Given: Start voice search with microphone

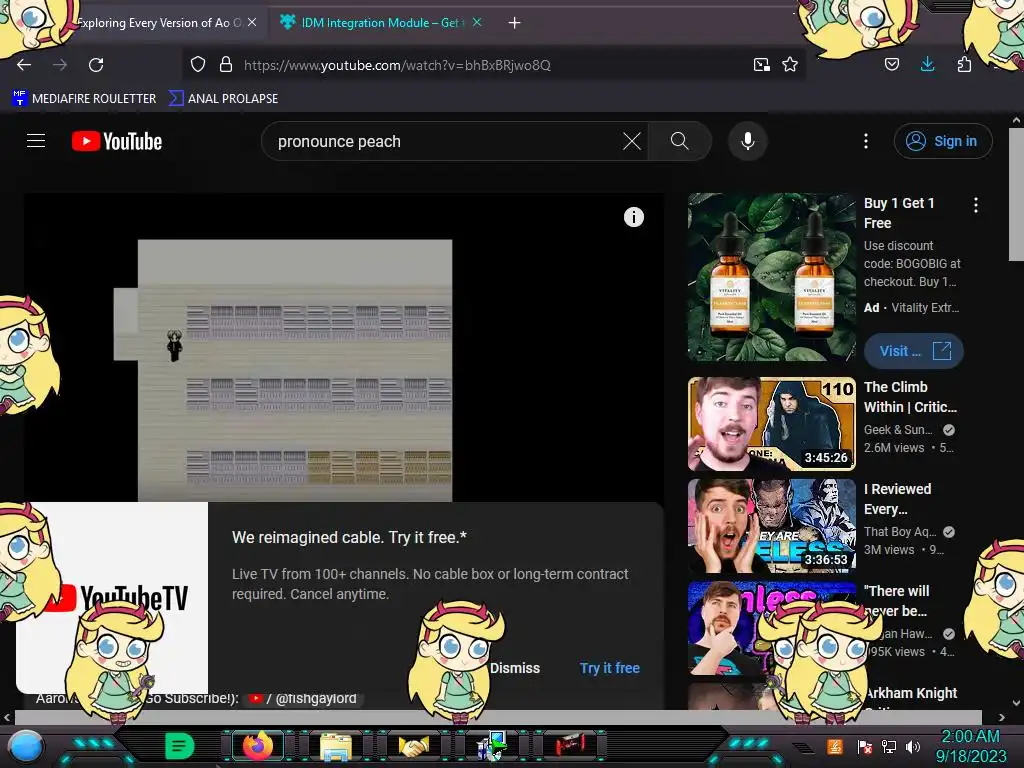Looking at the screenshot, I should (x=748, y=141).
